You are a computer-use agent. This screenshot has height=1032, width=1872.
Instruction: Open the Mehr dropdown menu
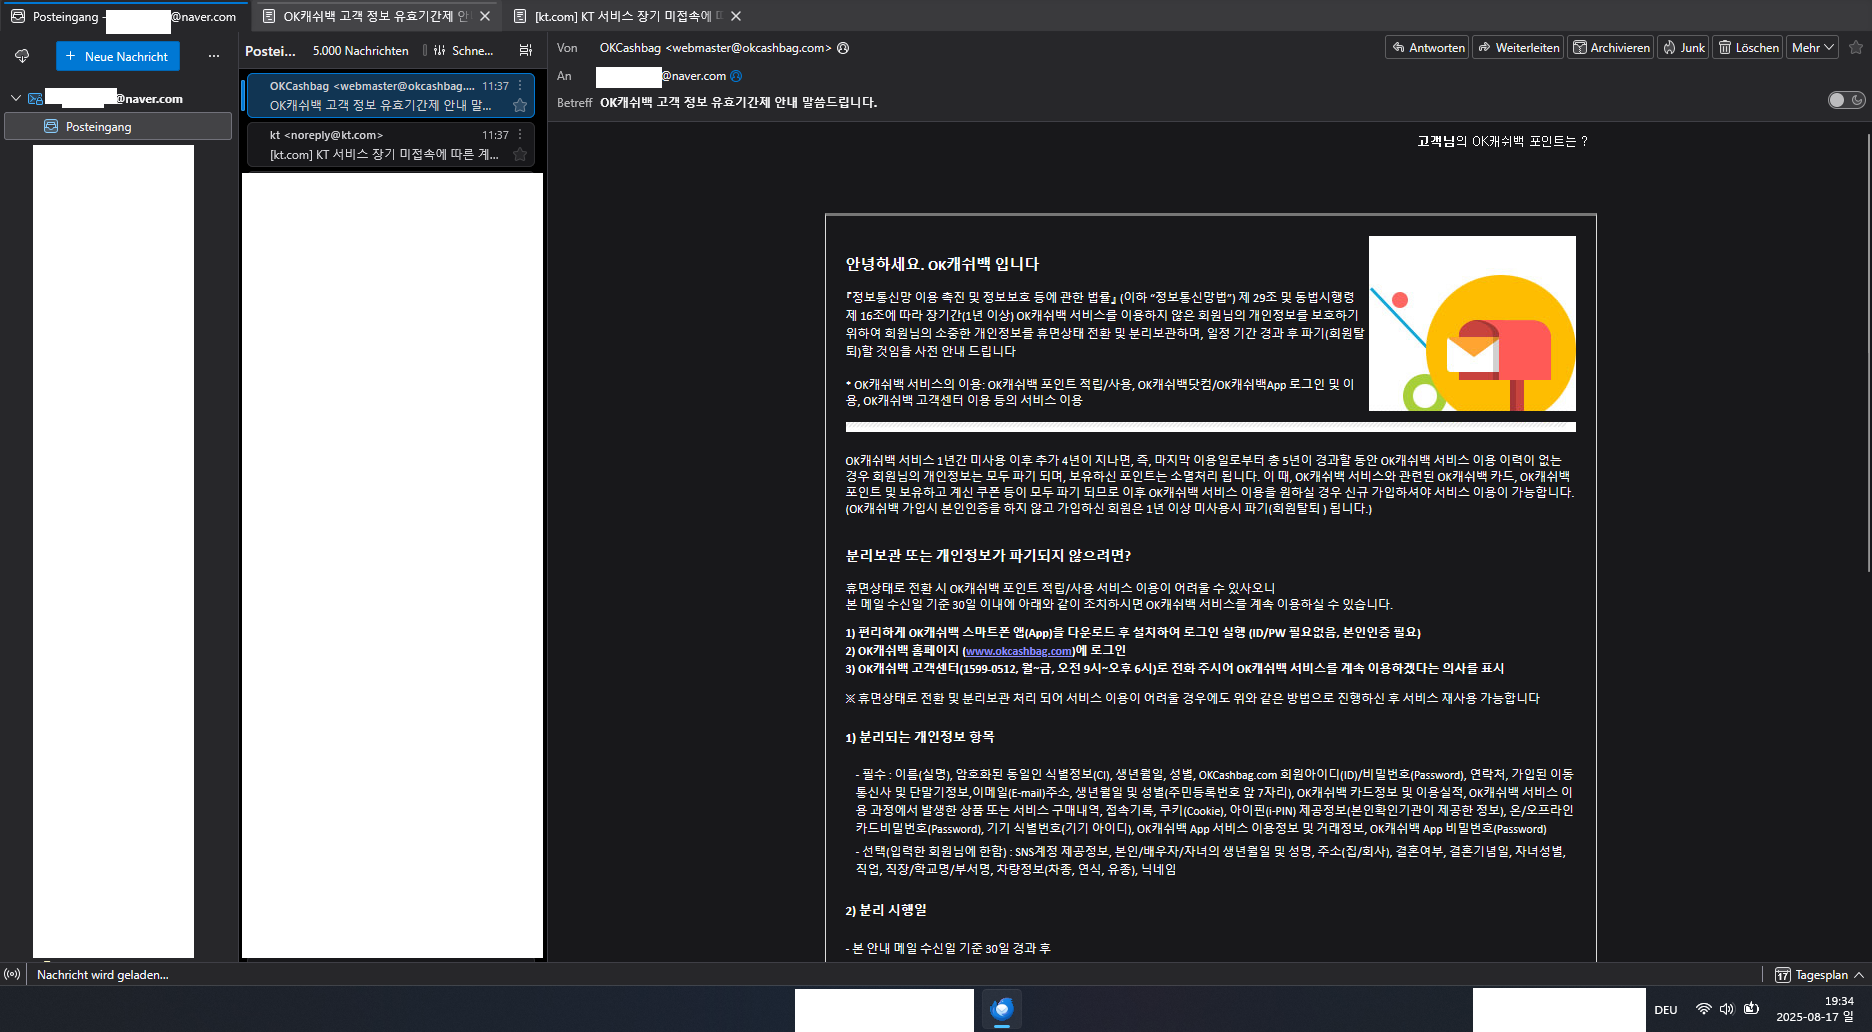tap(1812, 47)
